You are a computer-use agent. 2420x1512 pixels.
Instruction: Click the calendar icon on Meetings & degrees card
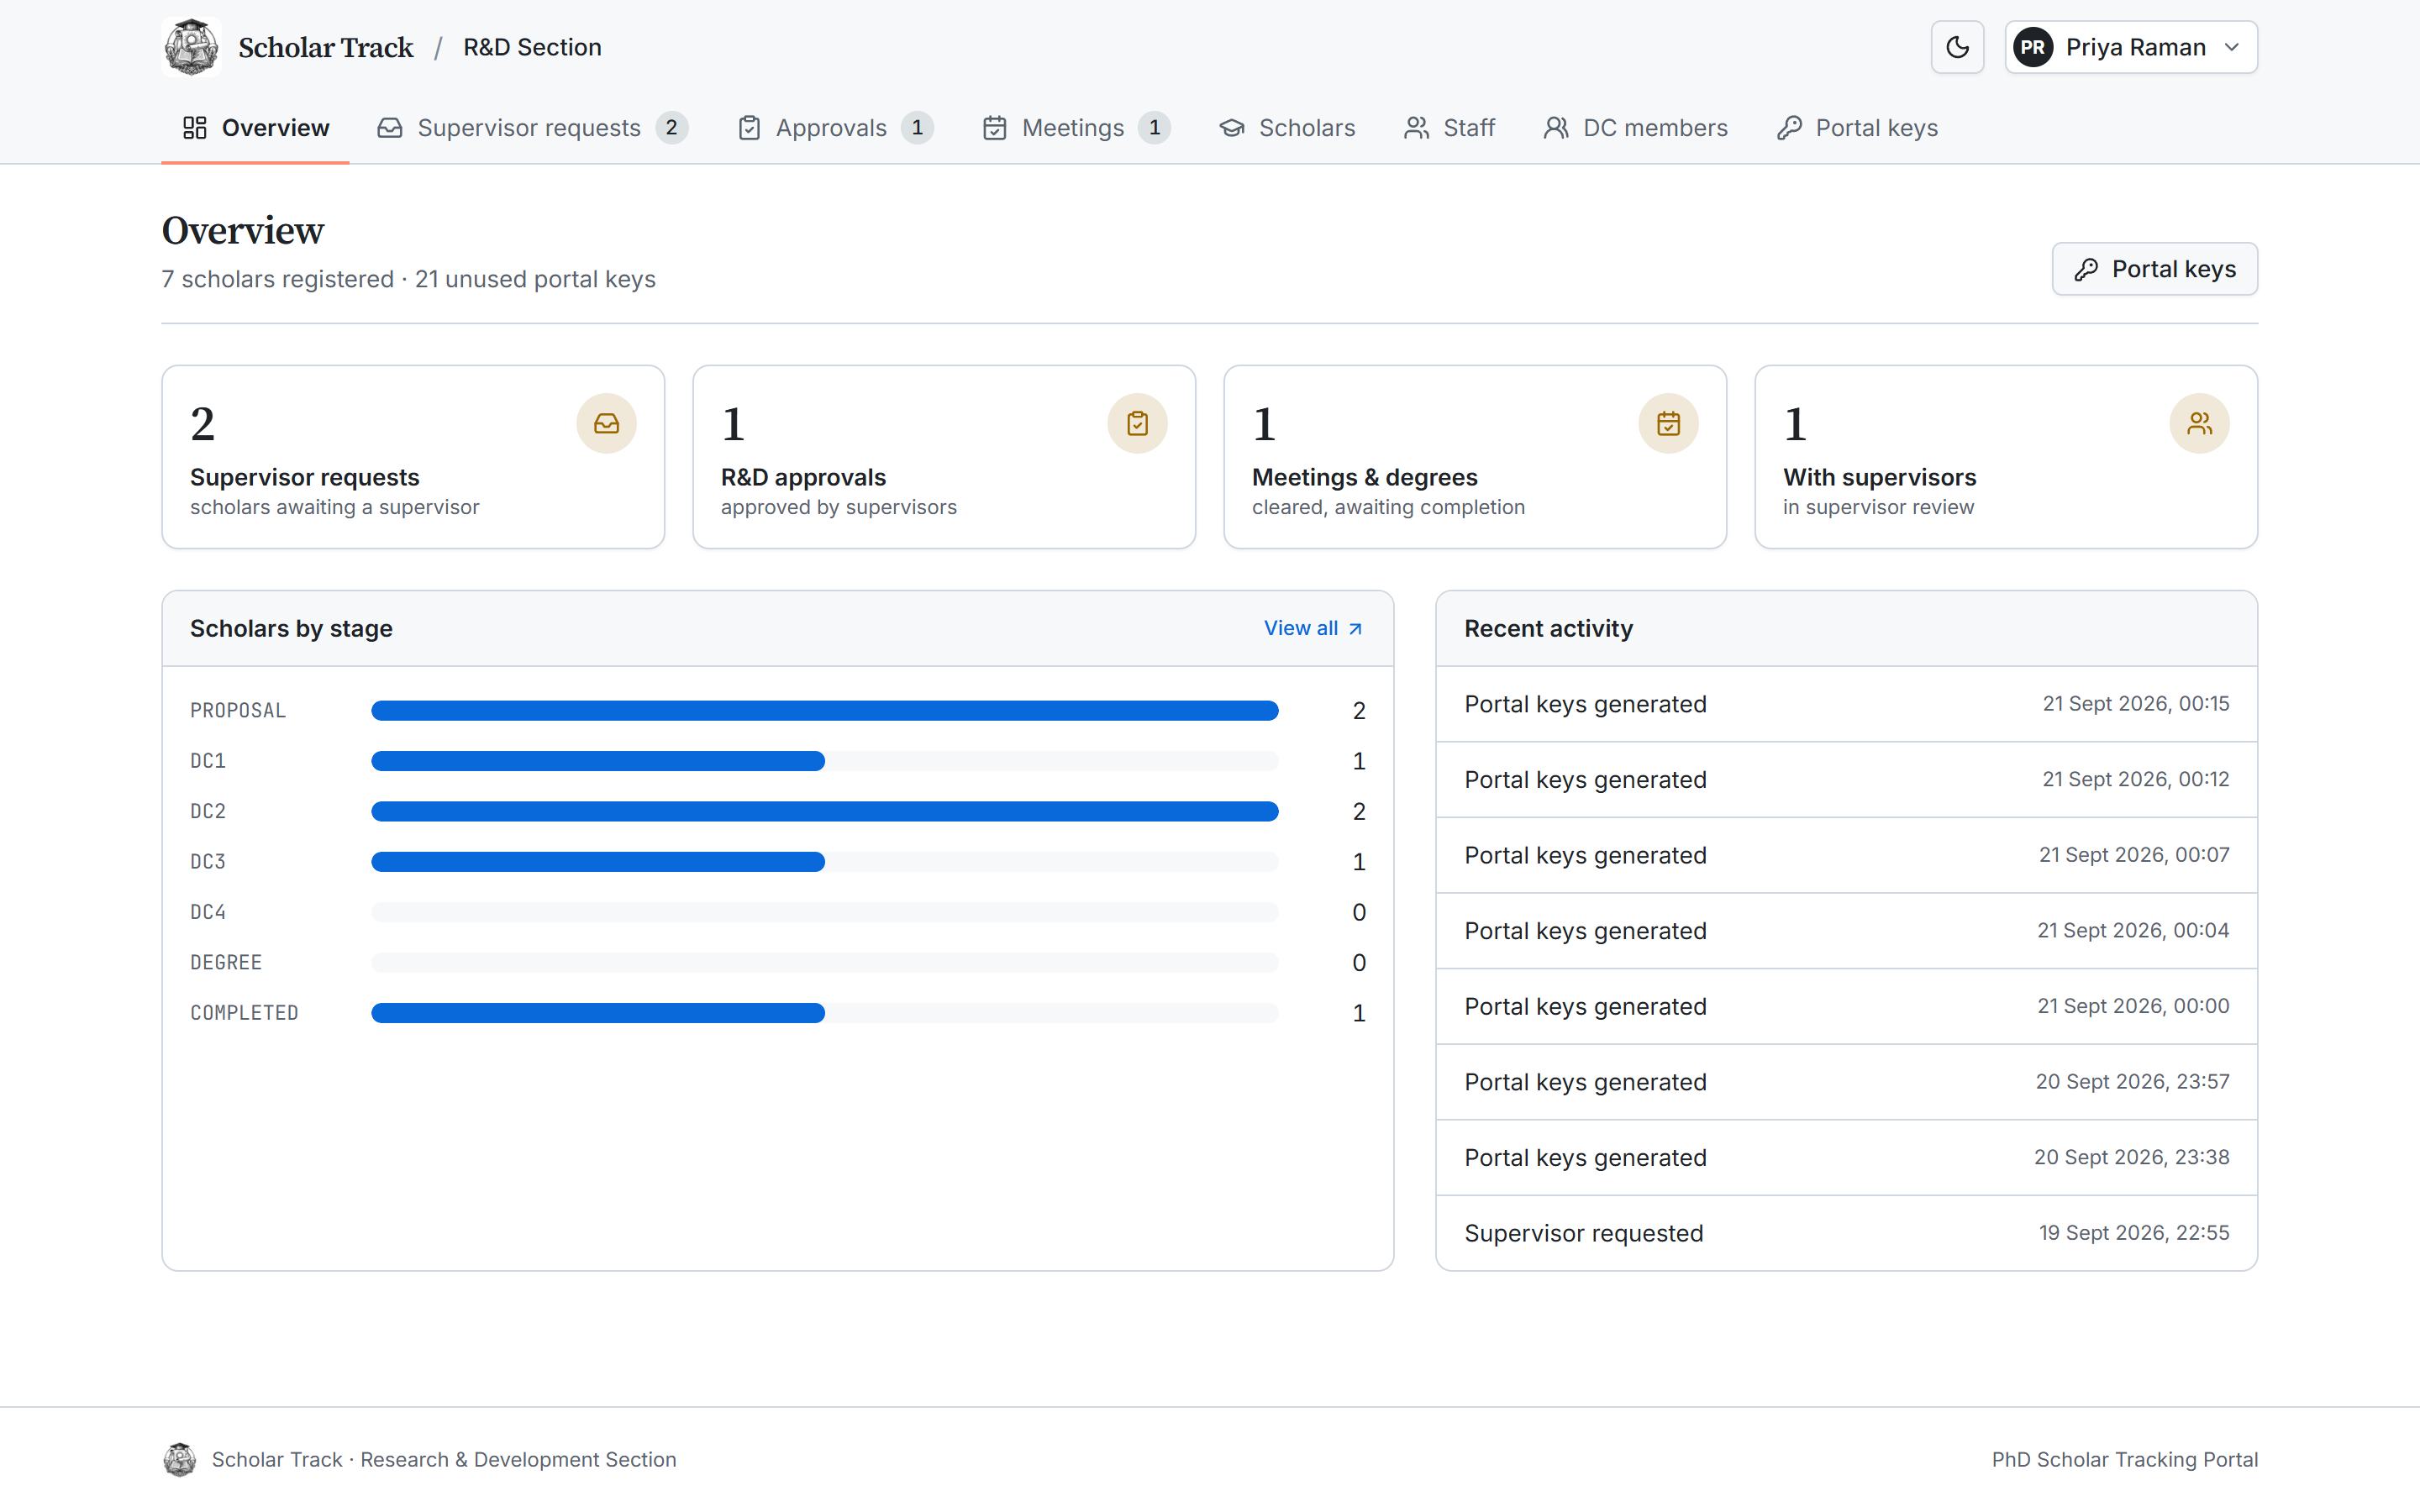pyautogui.click(x=1668, y=424)
